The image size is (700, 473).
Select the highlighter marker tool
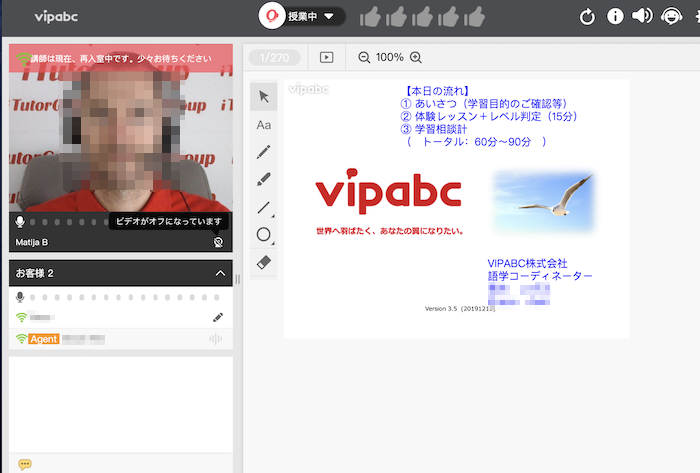pyautogui.click(x=264, y=179)
